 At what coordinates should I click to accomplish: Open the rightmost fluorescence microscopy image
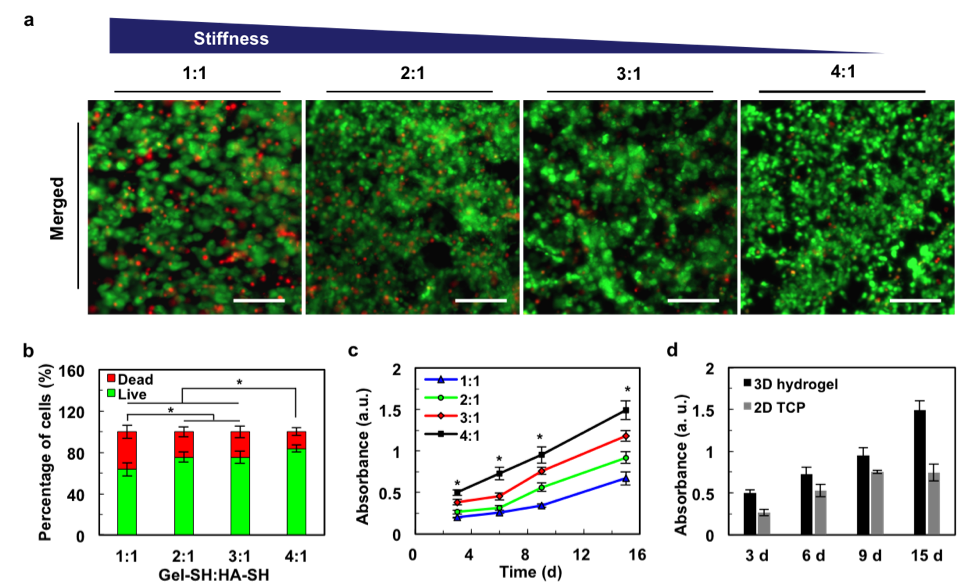pos(847,207)
